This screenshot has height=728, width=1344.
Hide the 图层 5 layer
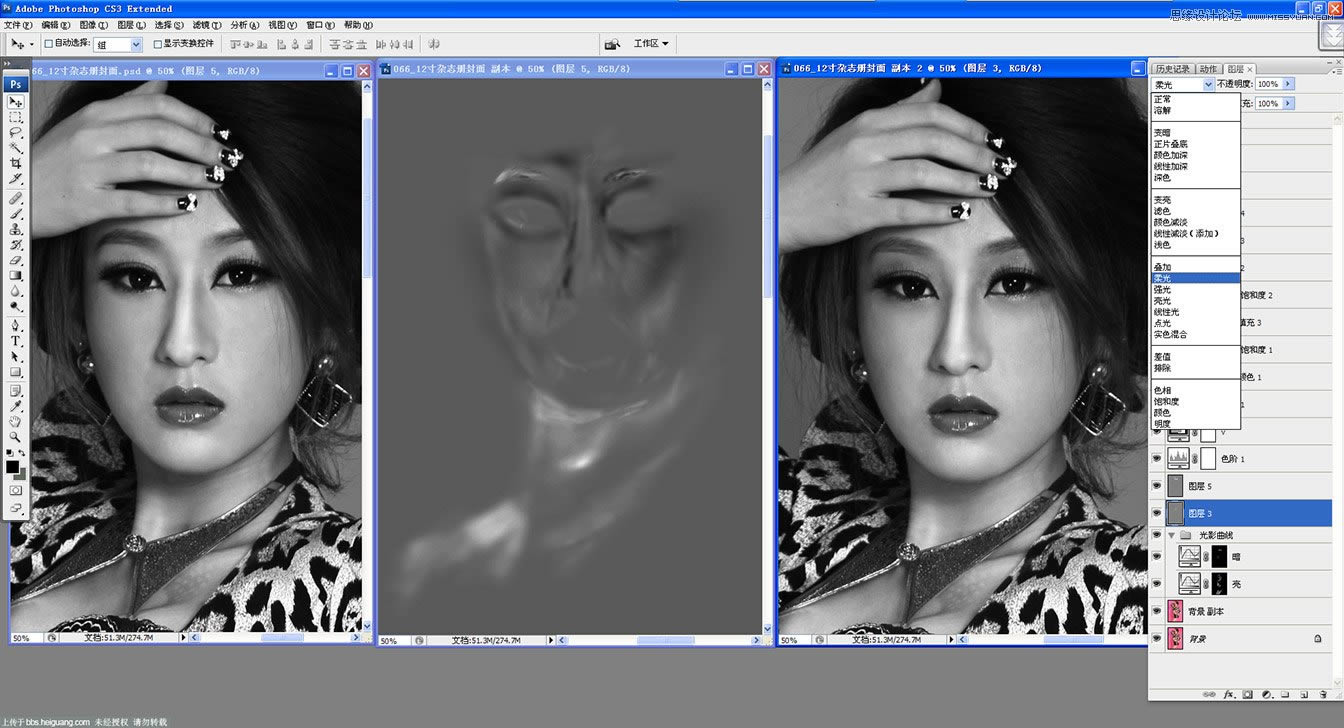pos(1157,486)
